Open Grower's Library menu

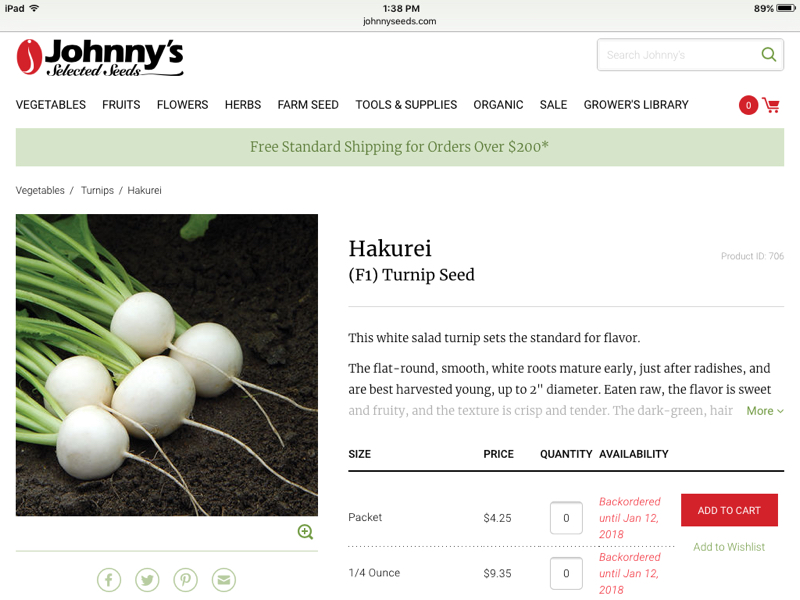pos(636,105)
